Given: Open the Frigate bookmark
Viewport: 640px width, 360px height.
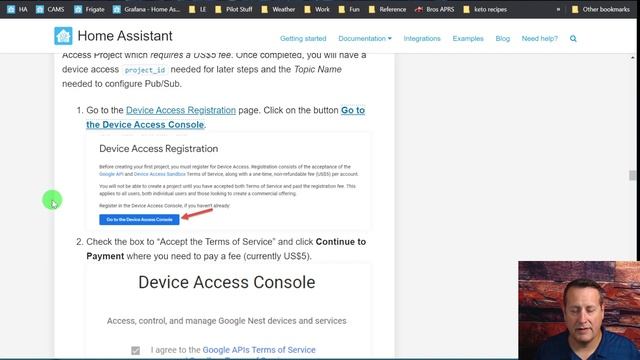Looking at the screenshot, I should (x=89, y=9).
